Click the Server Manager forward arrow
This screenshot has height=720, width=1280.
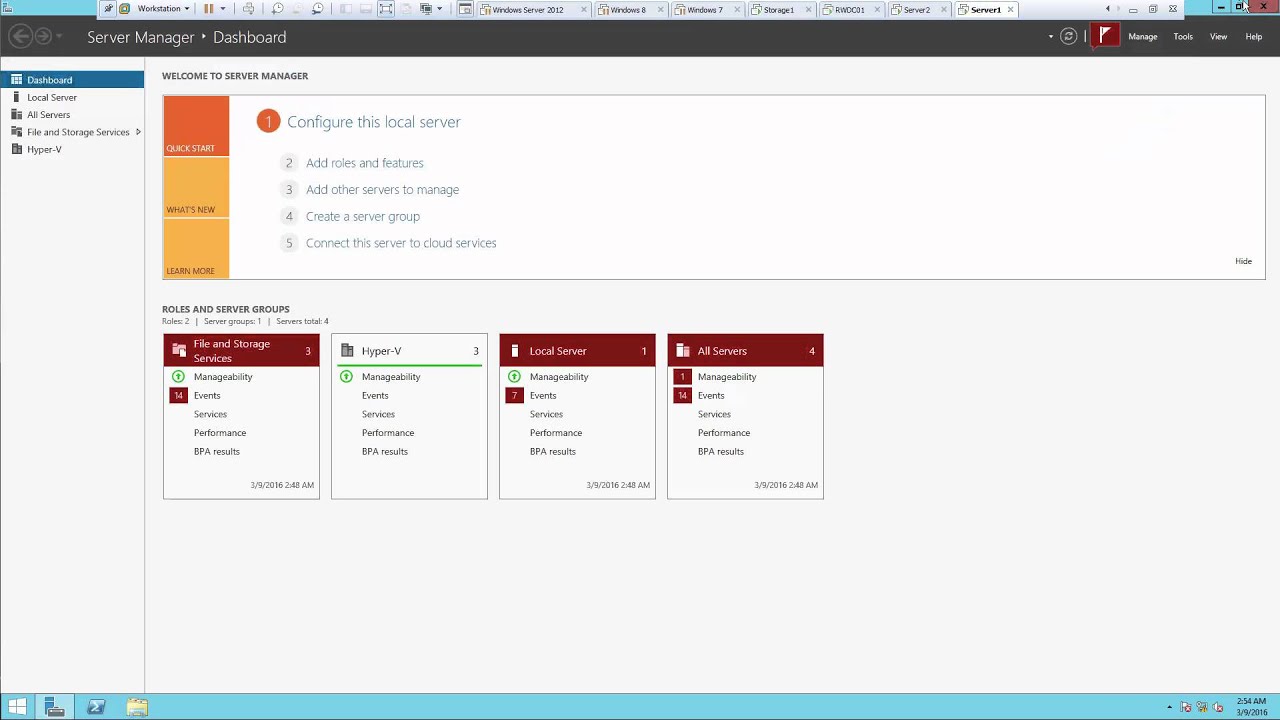tap(43, 36)
